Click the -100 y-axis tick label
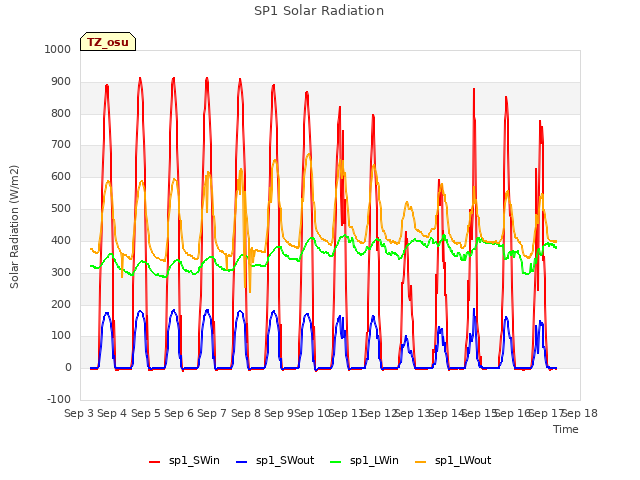The width and height of the screenshot is (640, 480). (x=59, y=399)
